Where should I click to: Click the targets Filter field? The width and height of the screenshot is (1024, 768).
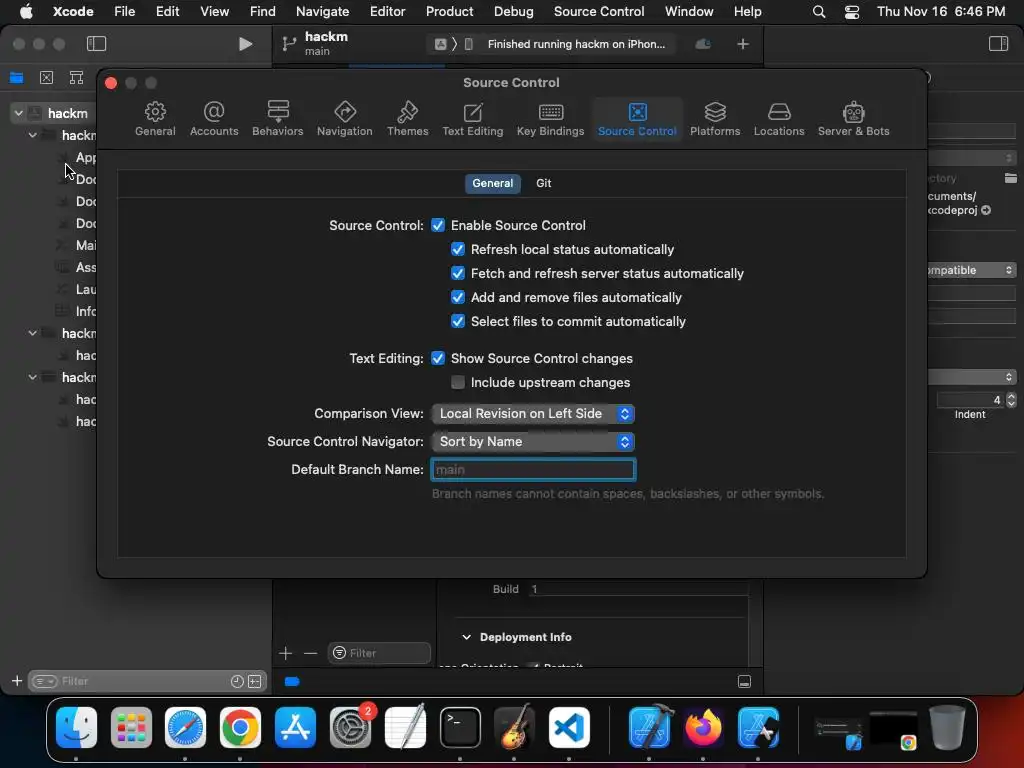[379, 653]
